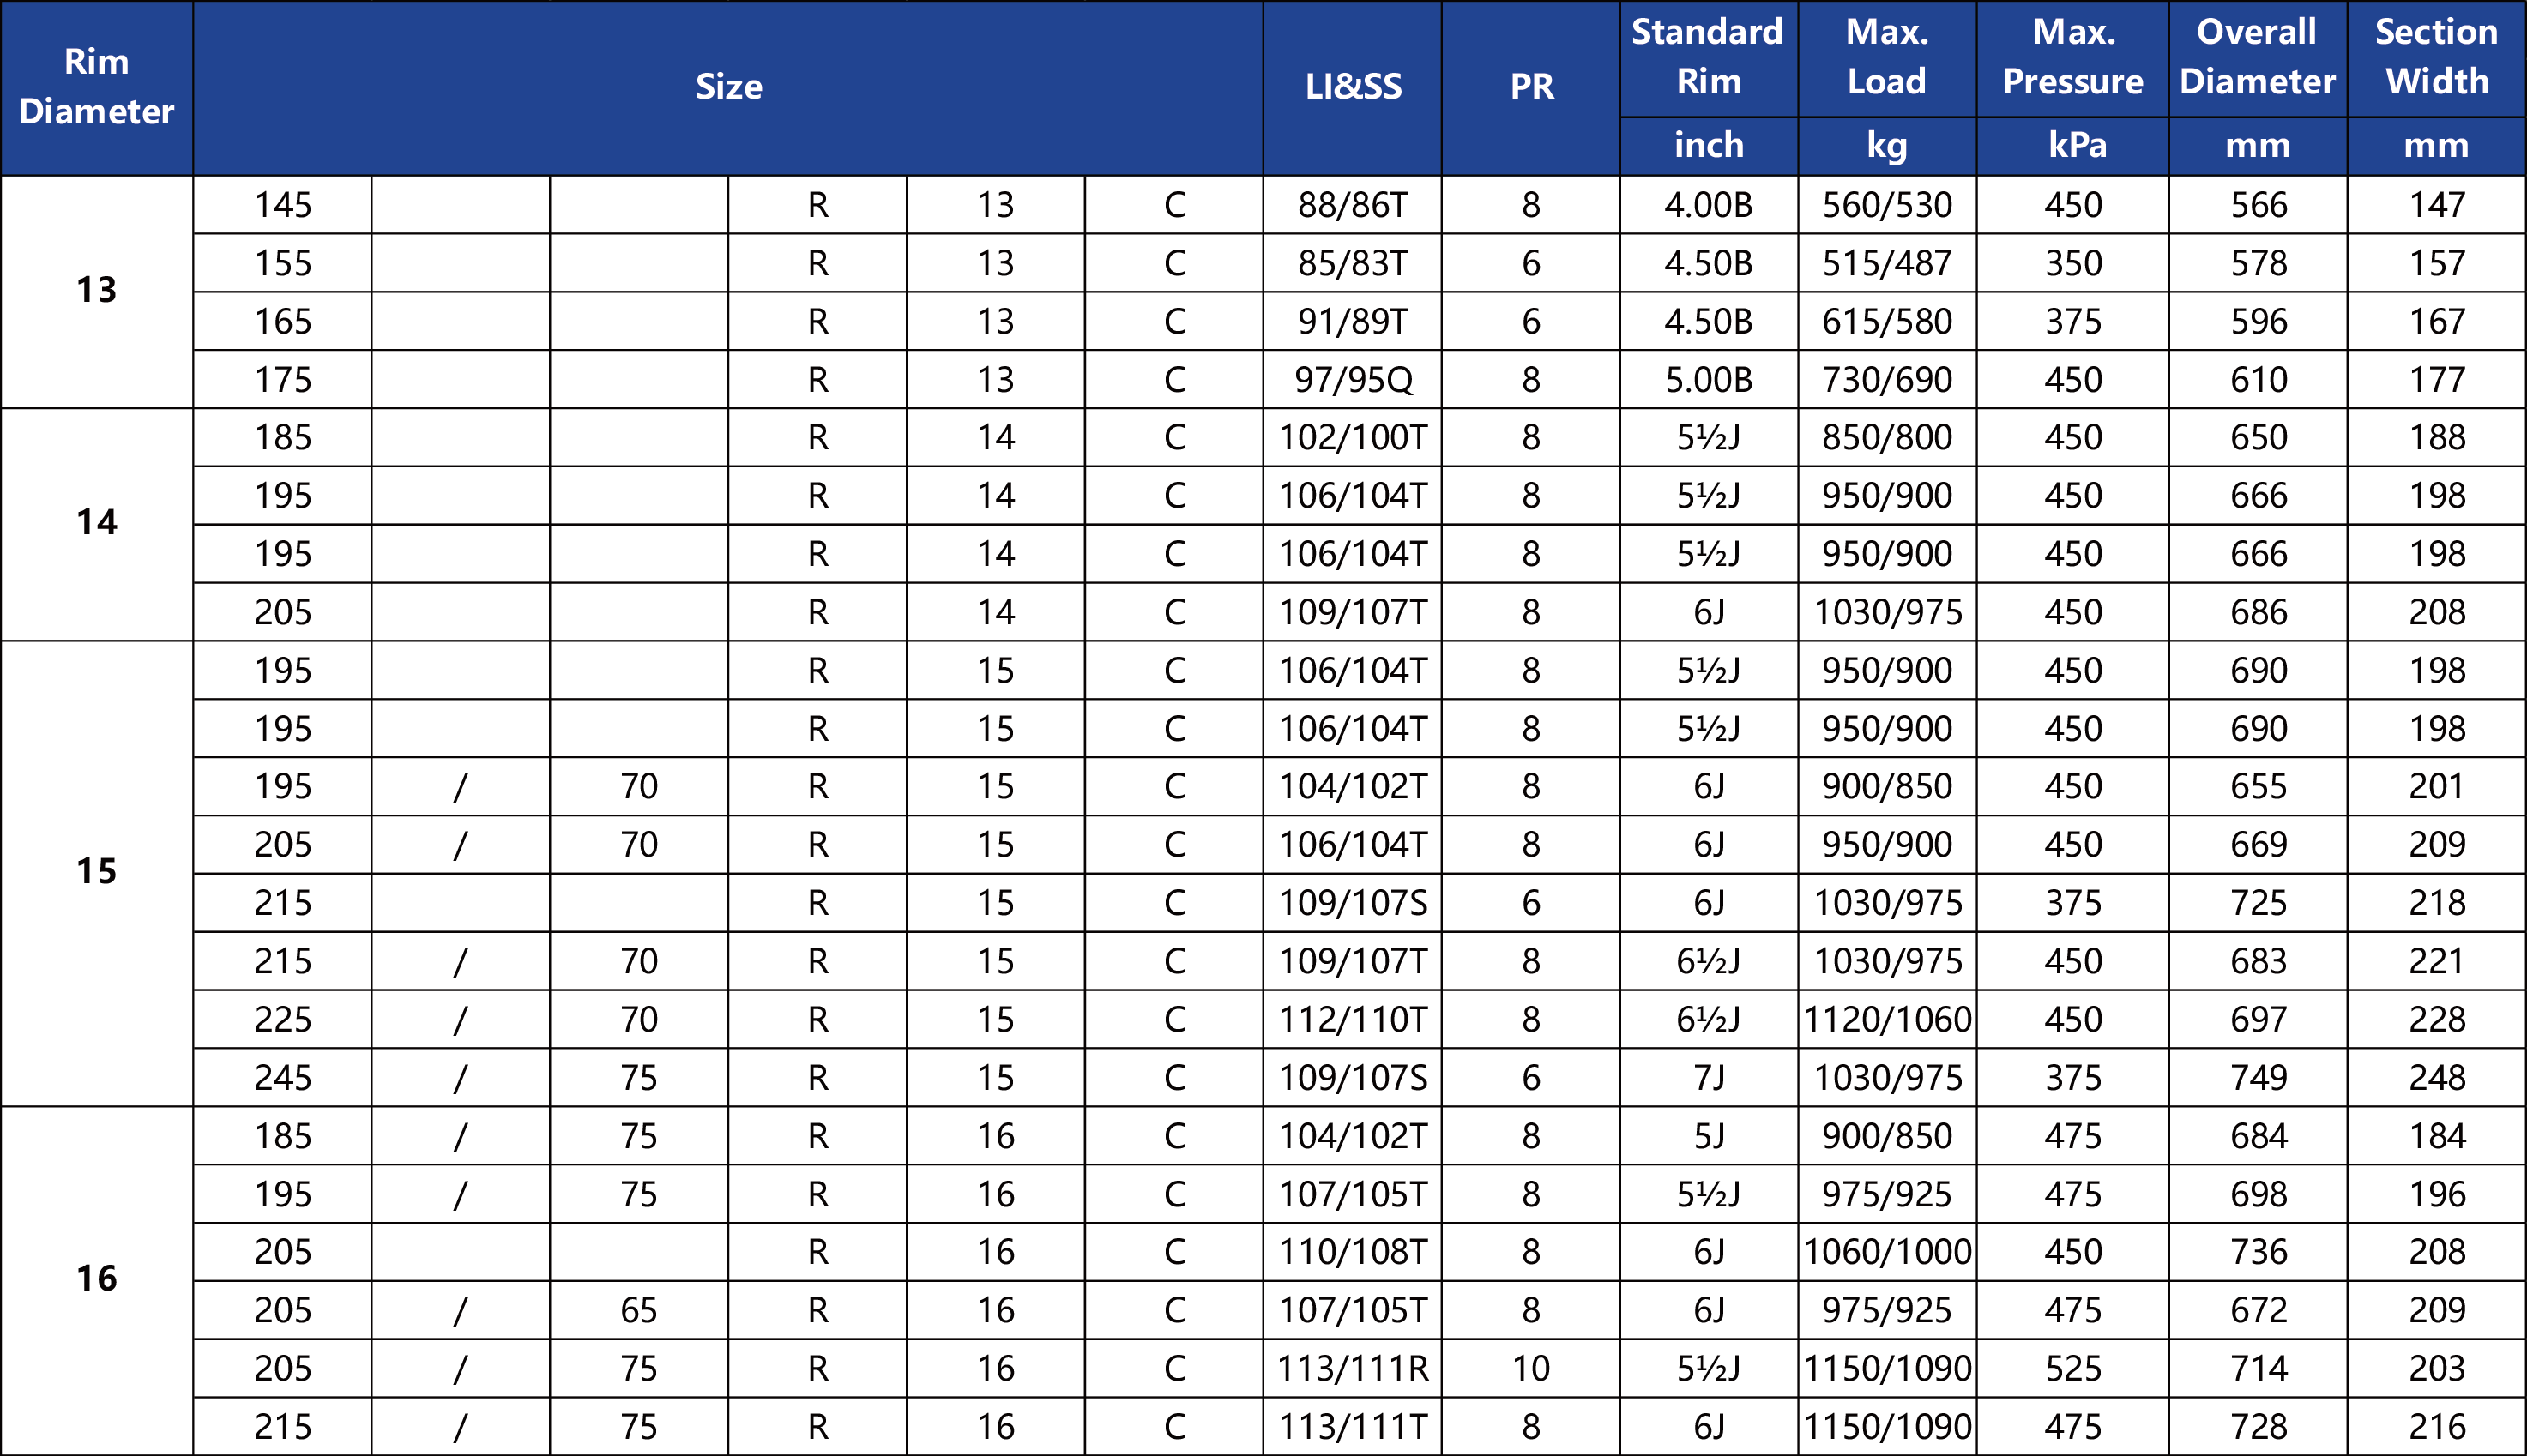This screenshot has height=1456, width=2527.
Task: Click the '5.00B' rim cell
Action: pyautogui.click(x=1709, y=380)
